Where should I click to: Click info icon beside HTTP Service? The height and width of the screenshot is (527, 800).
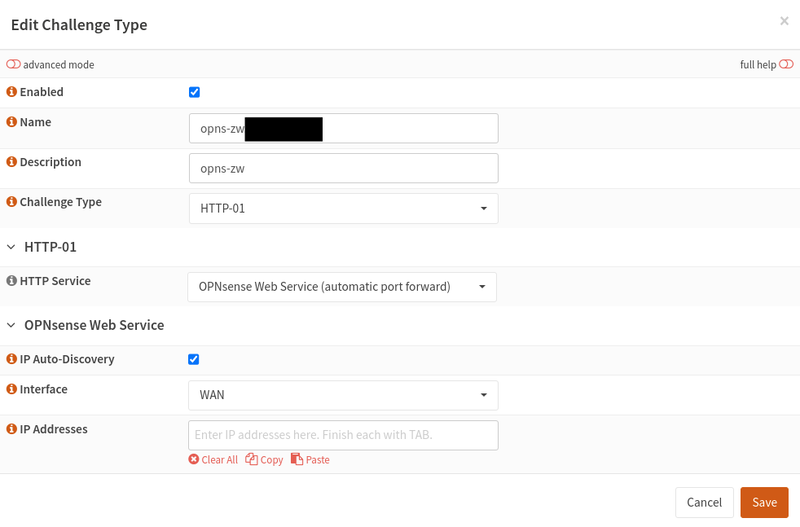tap(12, 282)
